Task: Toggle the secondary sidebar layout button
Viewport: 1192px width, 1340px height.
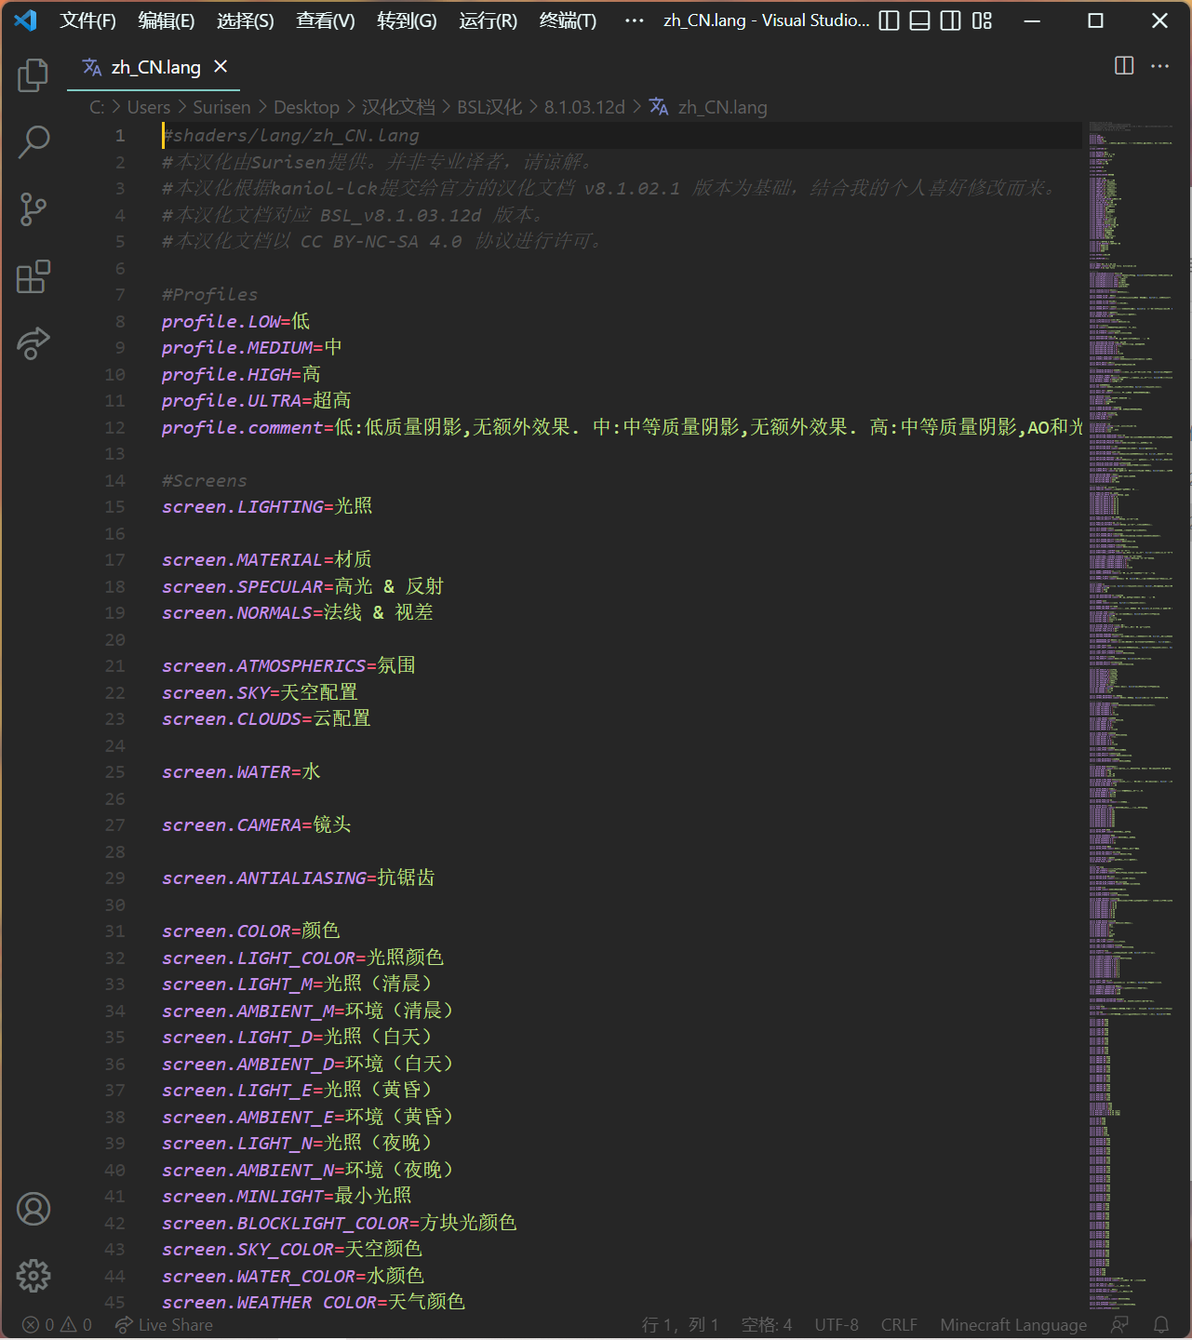Action: (951, 21)
